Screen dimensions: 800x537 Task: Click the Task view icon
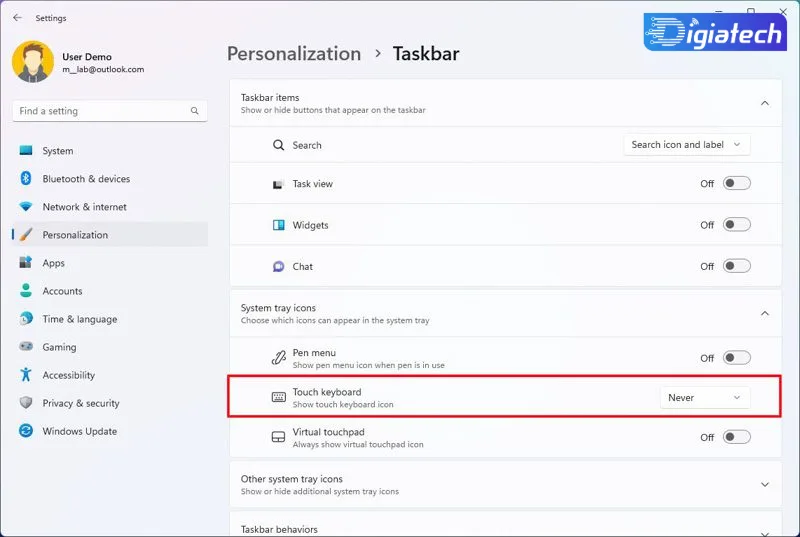pos(278,184)
